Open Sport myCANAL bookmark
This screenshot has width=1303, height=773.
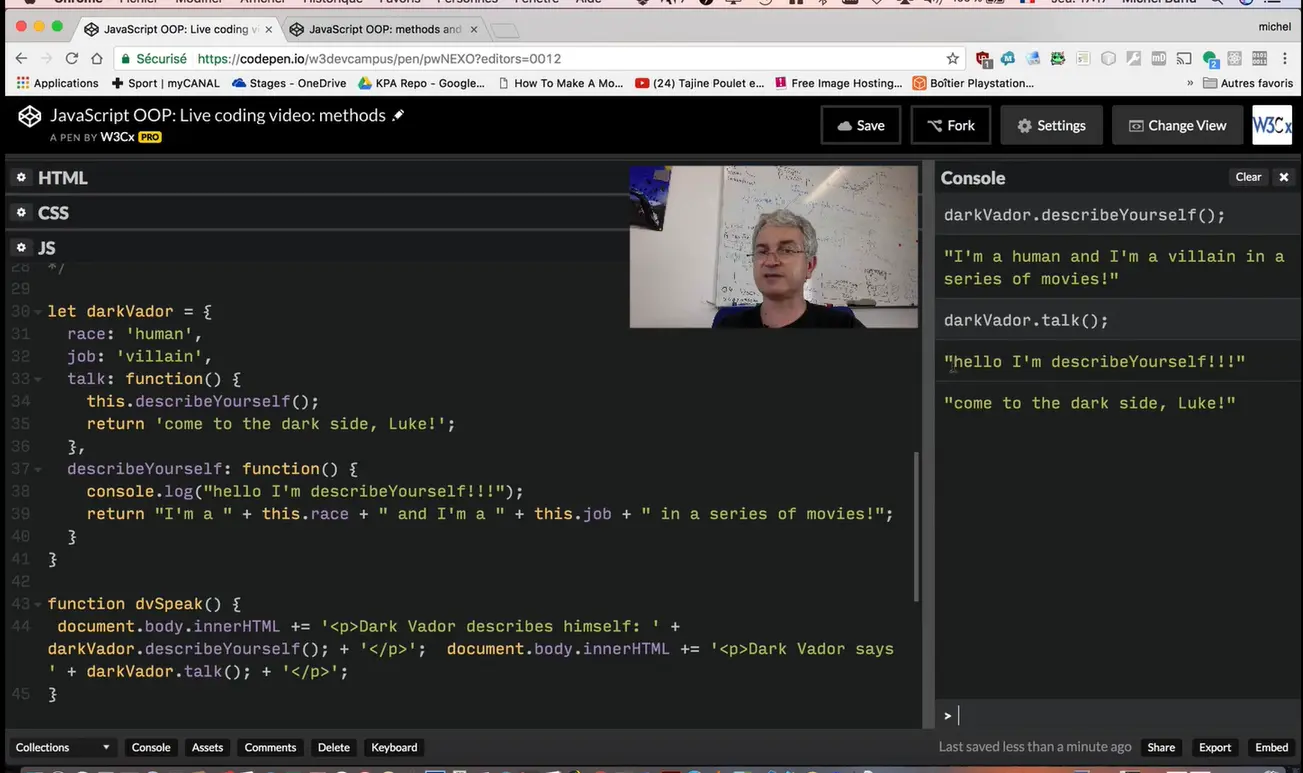click(164, 83)
